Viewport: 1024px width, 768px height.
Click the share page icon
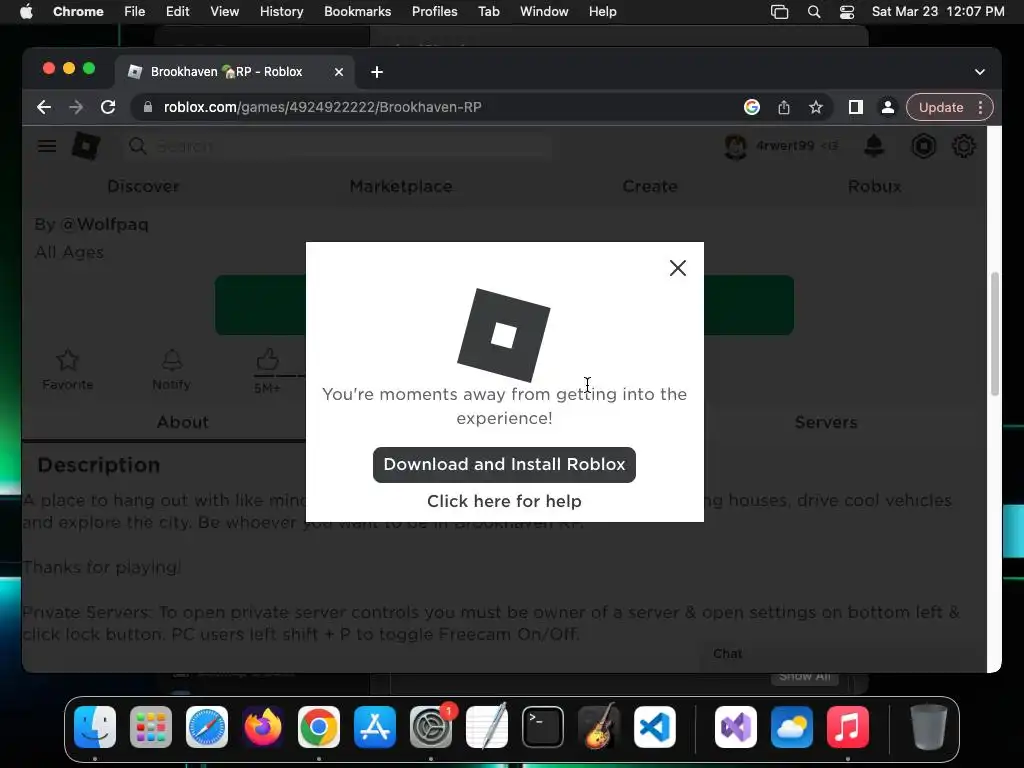(784, 107)
